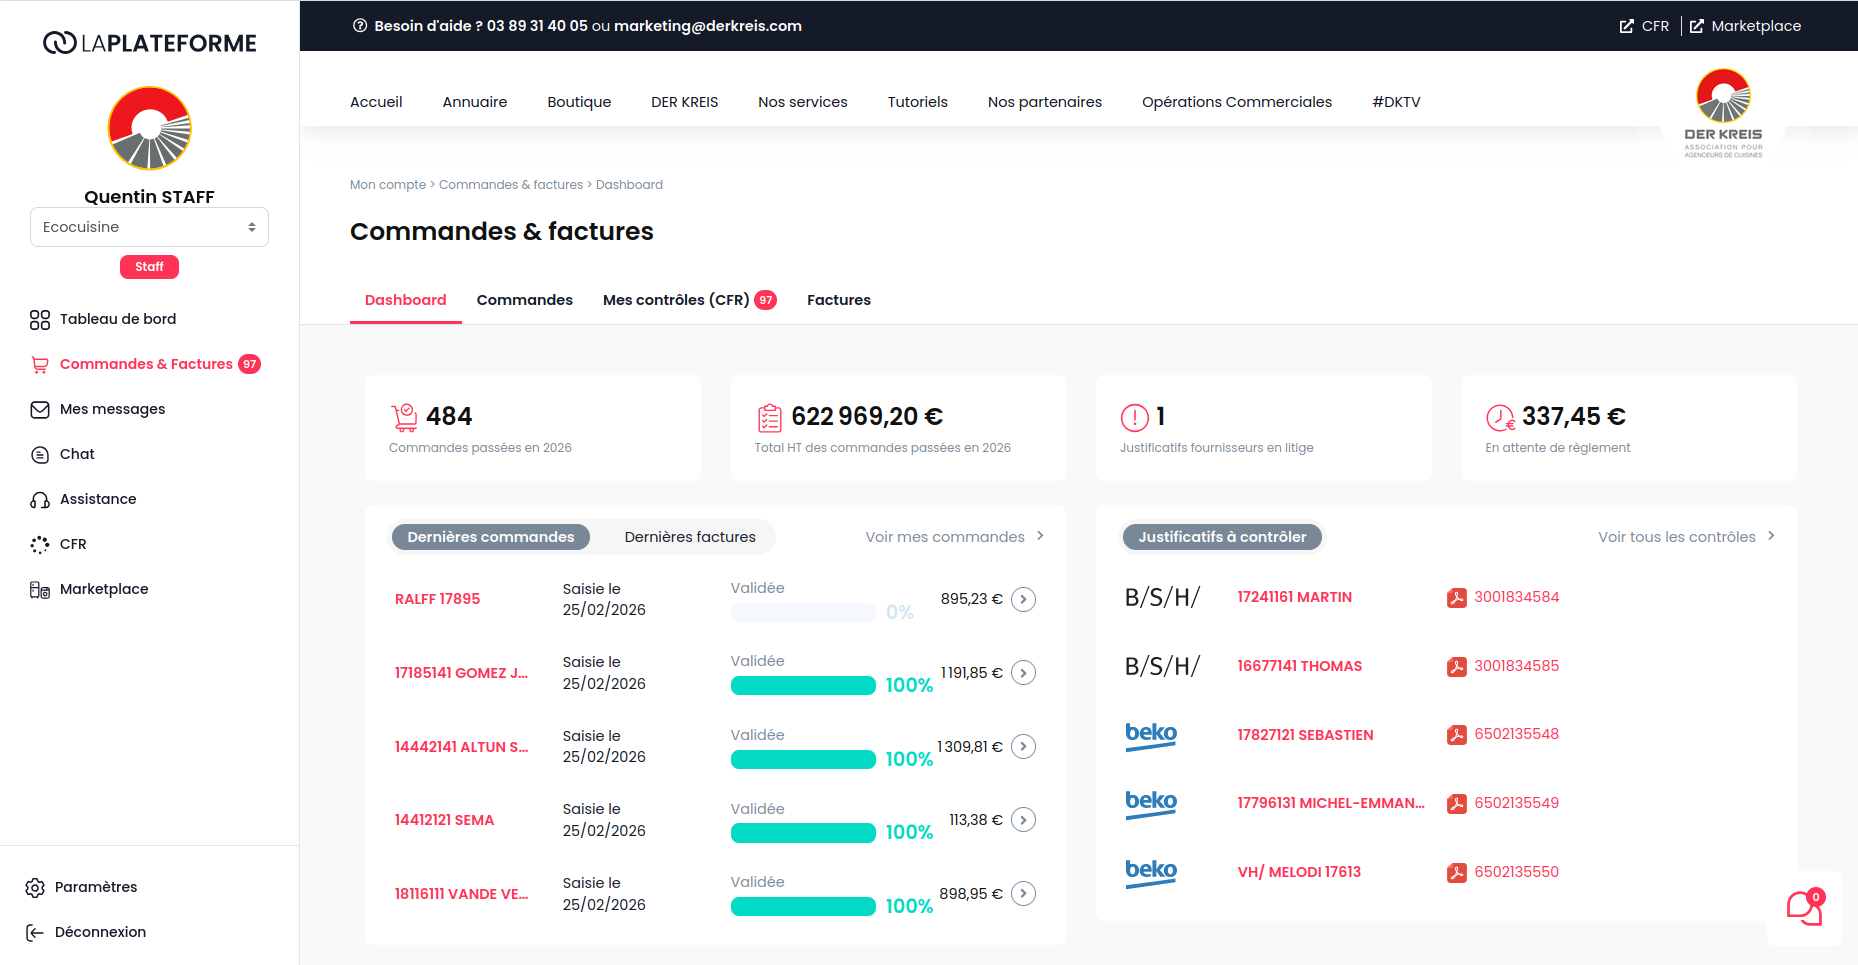Click the Assistance headset icon
The width and height of the screenshot is (1858, 965).
pyautogui.click(x=40, y=500)
